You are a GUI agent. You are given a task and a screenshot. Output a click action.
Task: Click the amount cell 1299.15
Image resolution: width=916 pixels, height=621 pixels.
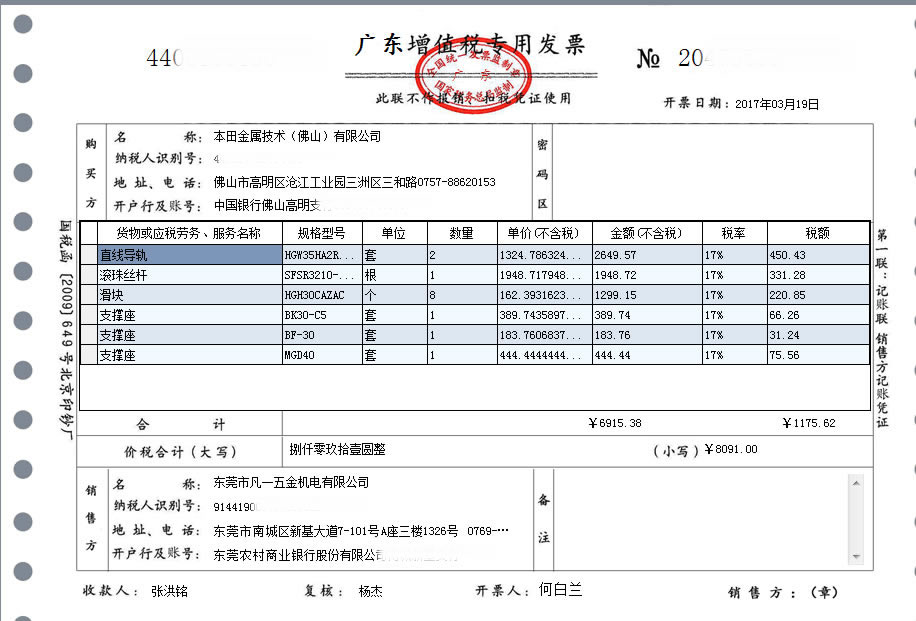pyautogui.click(x=647, y=294)
